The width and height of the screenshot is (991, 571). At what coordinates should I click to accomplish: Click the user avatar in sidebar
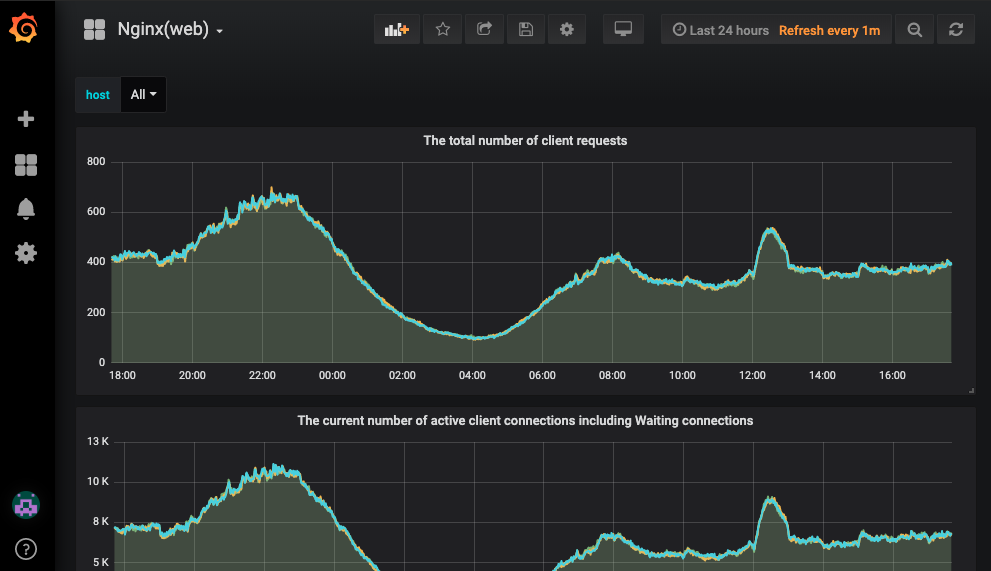pyautogui.click(x=26, y=505)
